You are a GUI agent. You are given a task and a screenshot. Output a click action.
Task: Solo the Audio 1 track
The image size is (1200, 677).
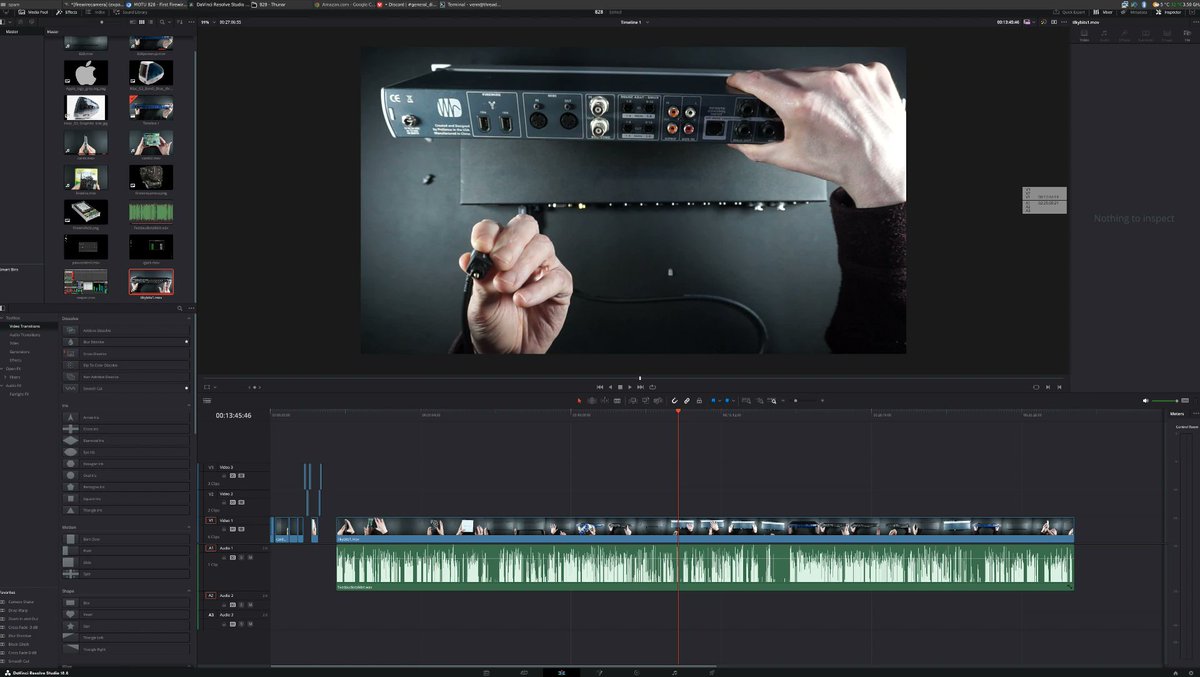tap(241, 557)
